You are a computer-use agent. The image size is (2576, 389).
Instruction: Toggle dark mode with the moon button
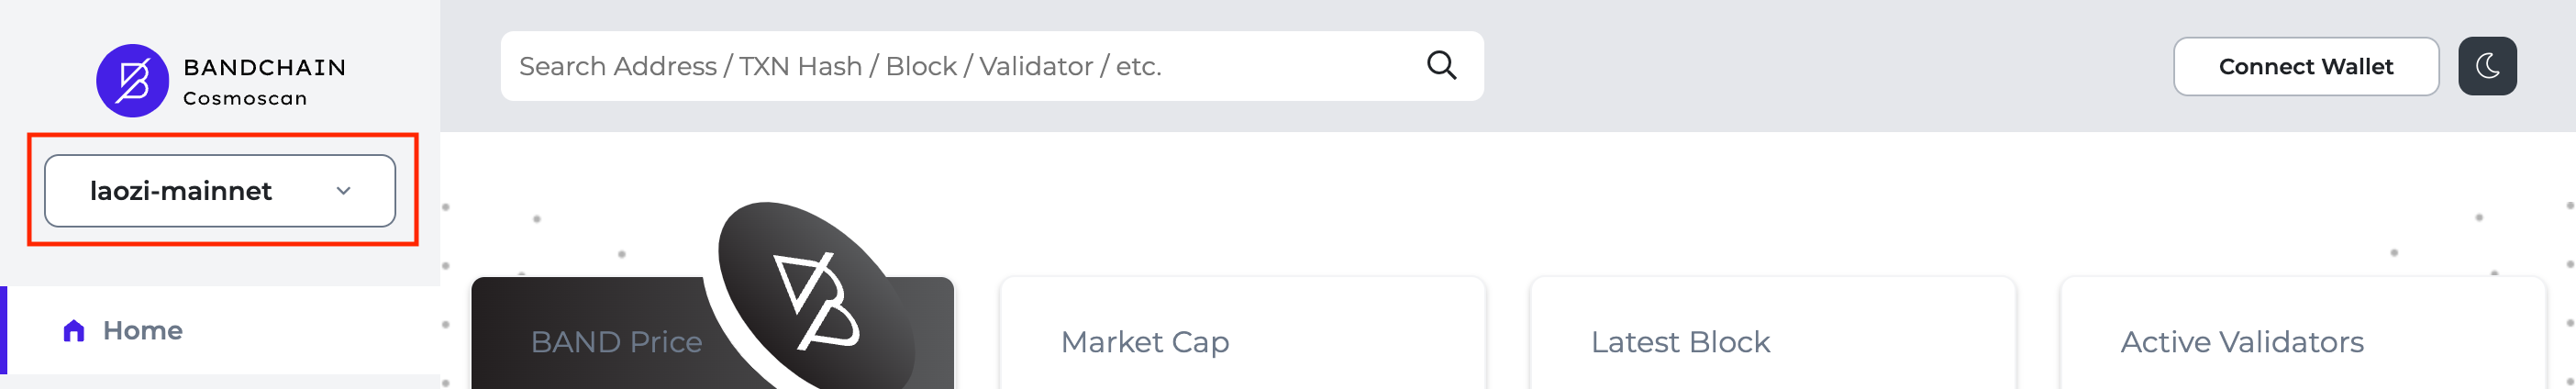pyautogui.click(x=2487, y=66)
